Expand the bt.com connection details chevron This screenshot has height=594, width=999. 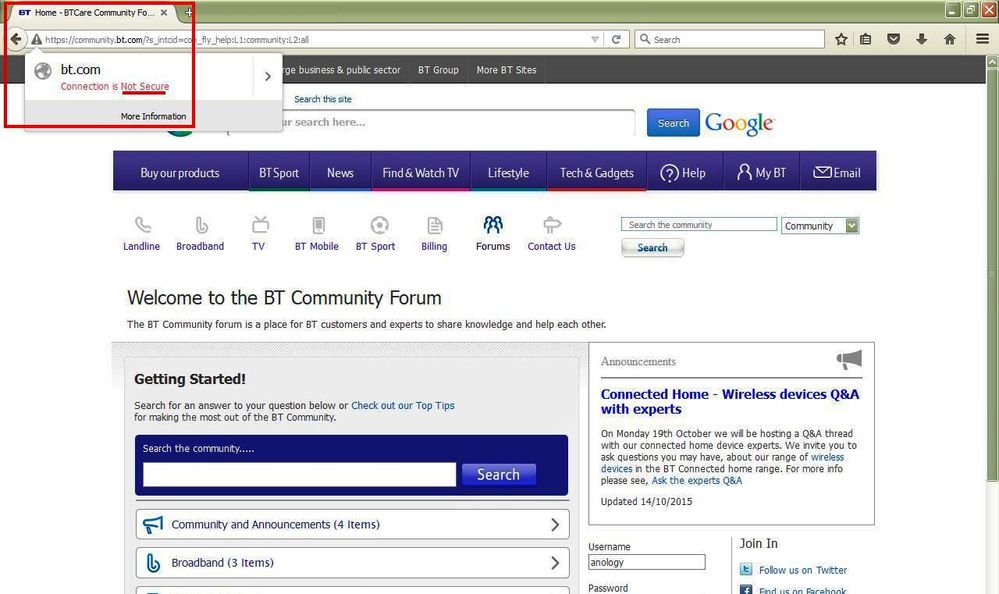[x=268, y=76]
